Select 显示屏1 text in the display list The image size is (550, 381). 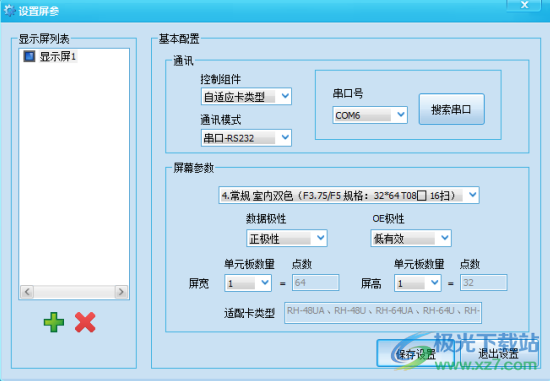pyautogui.click(x=58, y=56)
